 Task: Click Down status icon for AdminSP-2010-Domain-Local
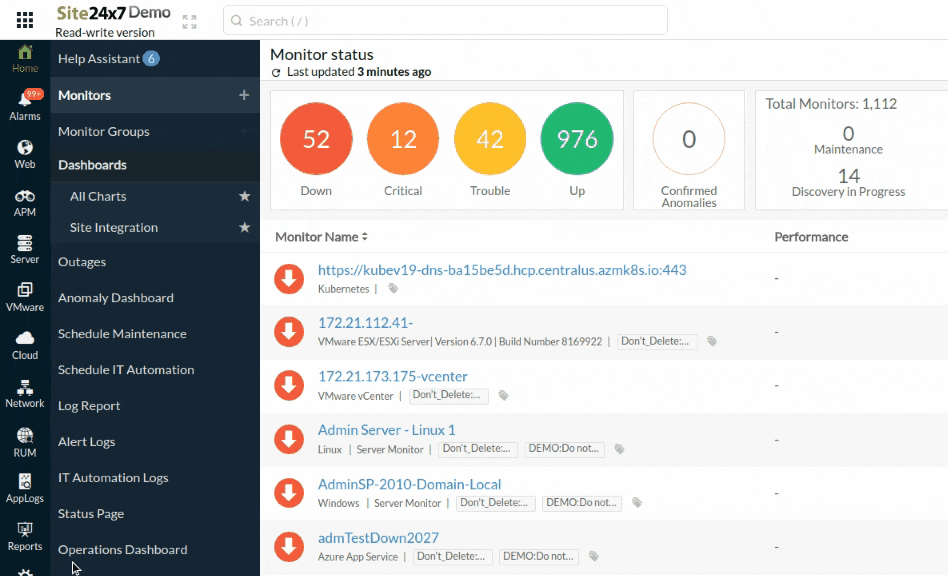click(289, 493)
